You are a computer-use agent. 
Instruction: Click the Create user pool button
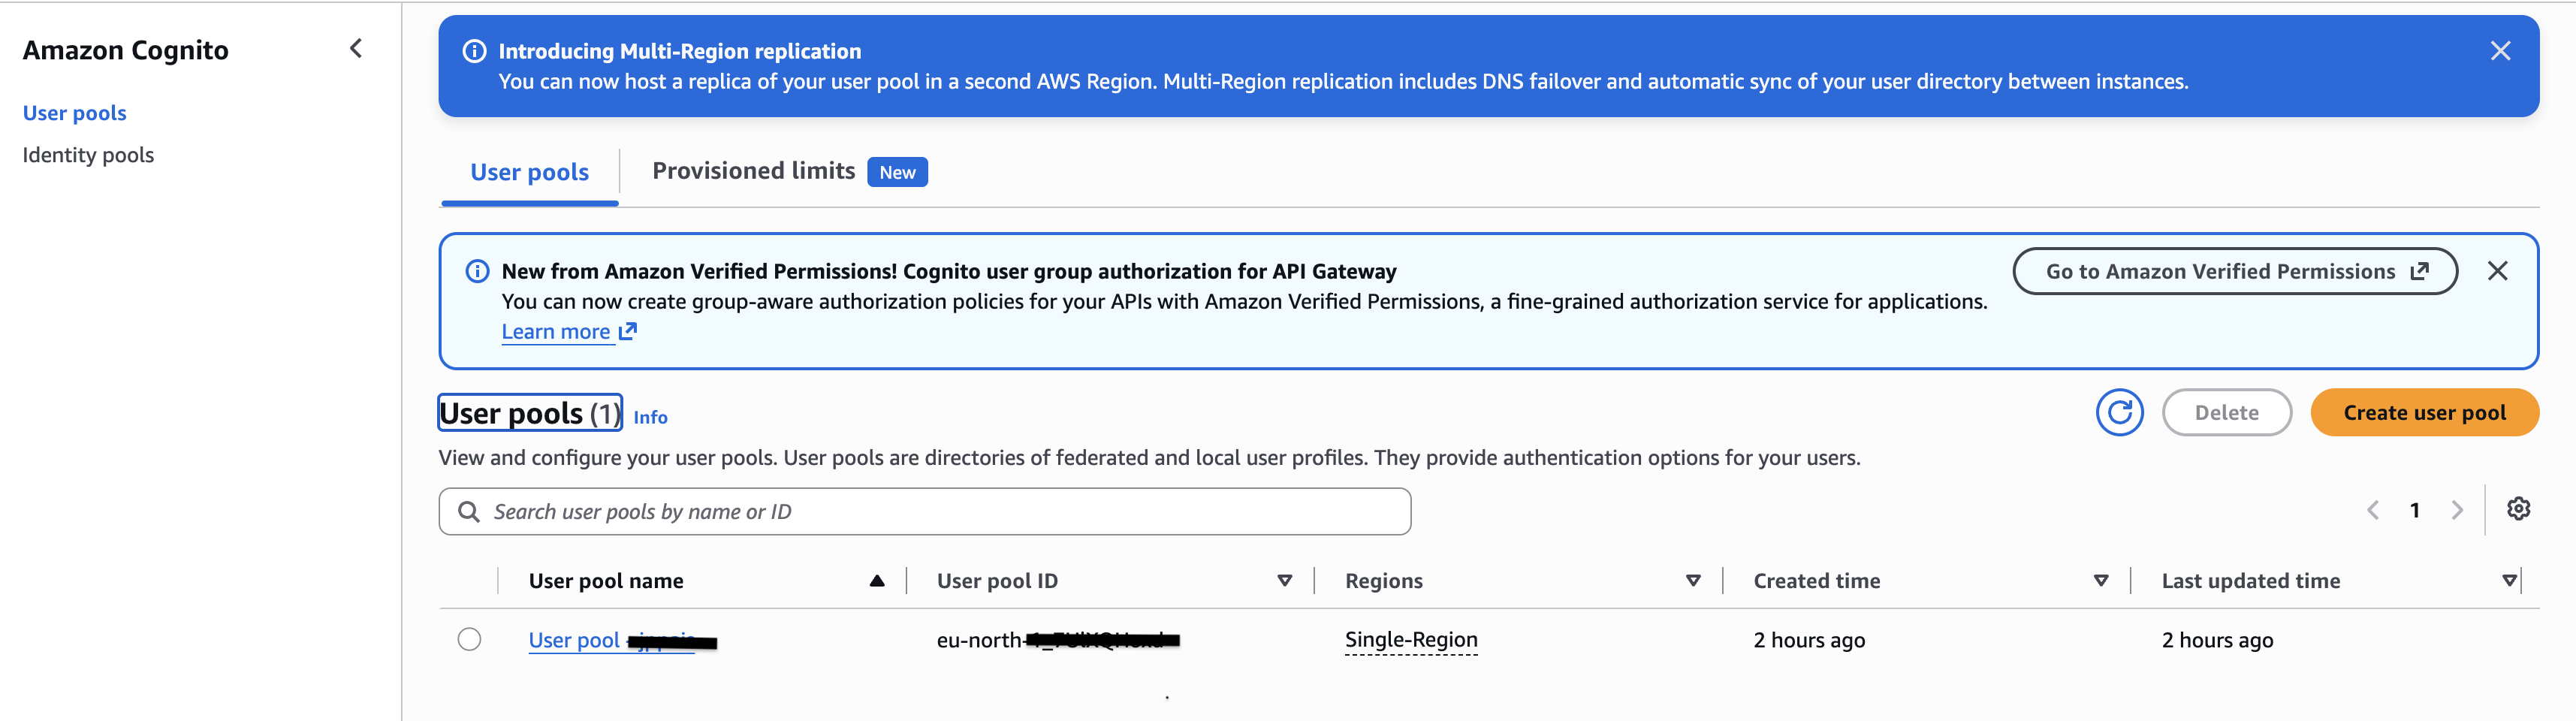(x=2424, y=413)
